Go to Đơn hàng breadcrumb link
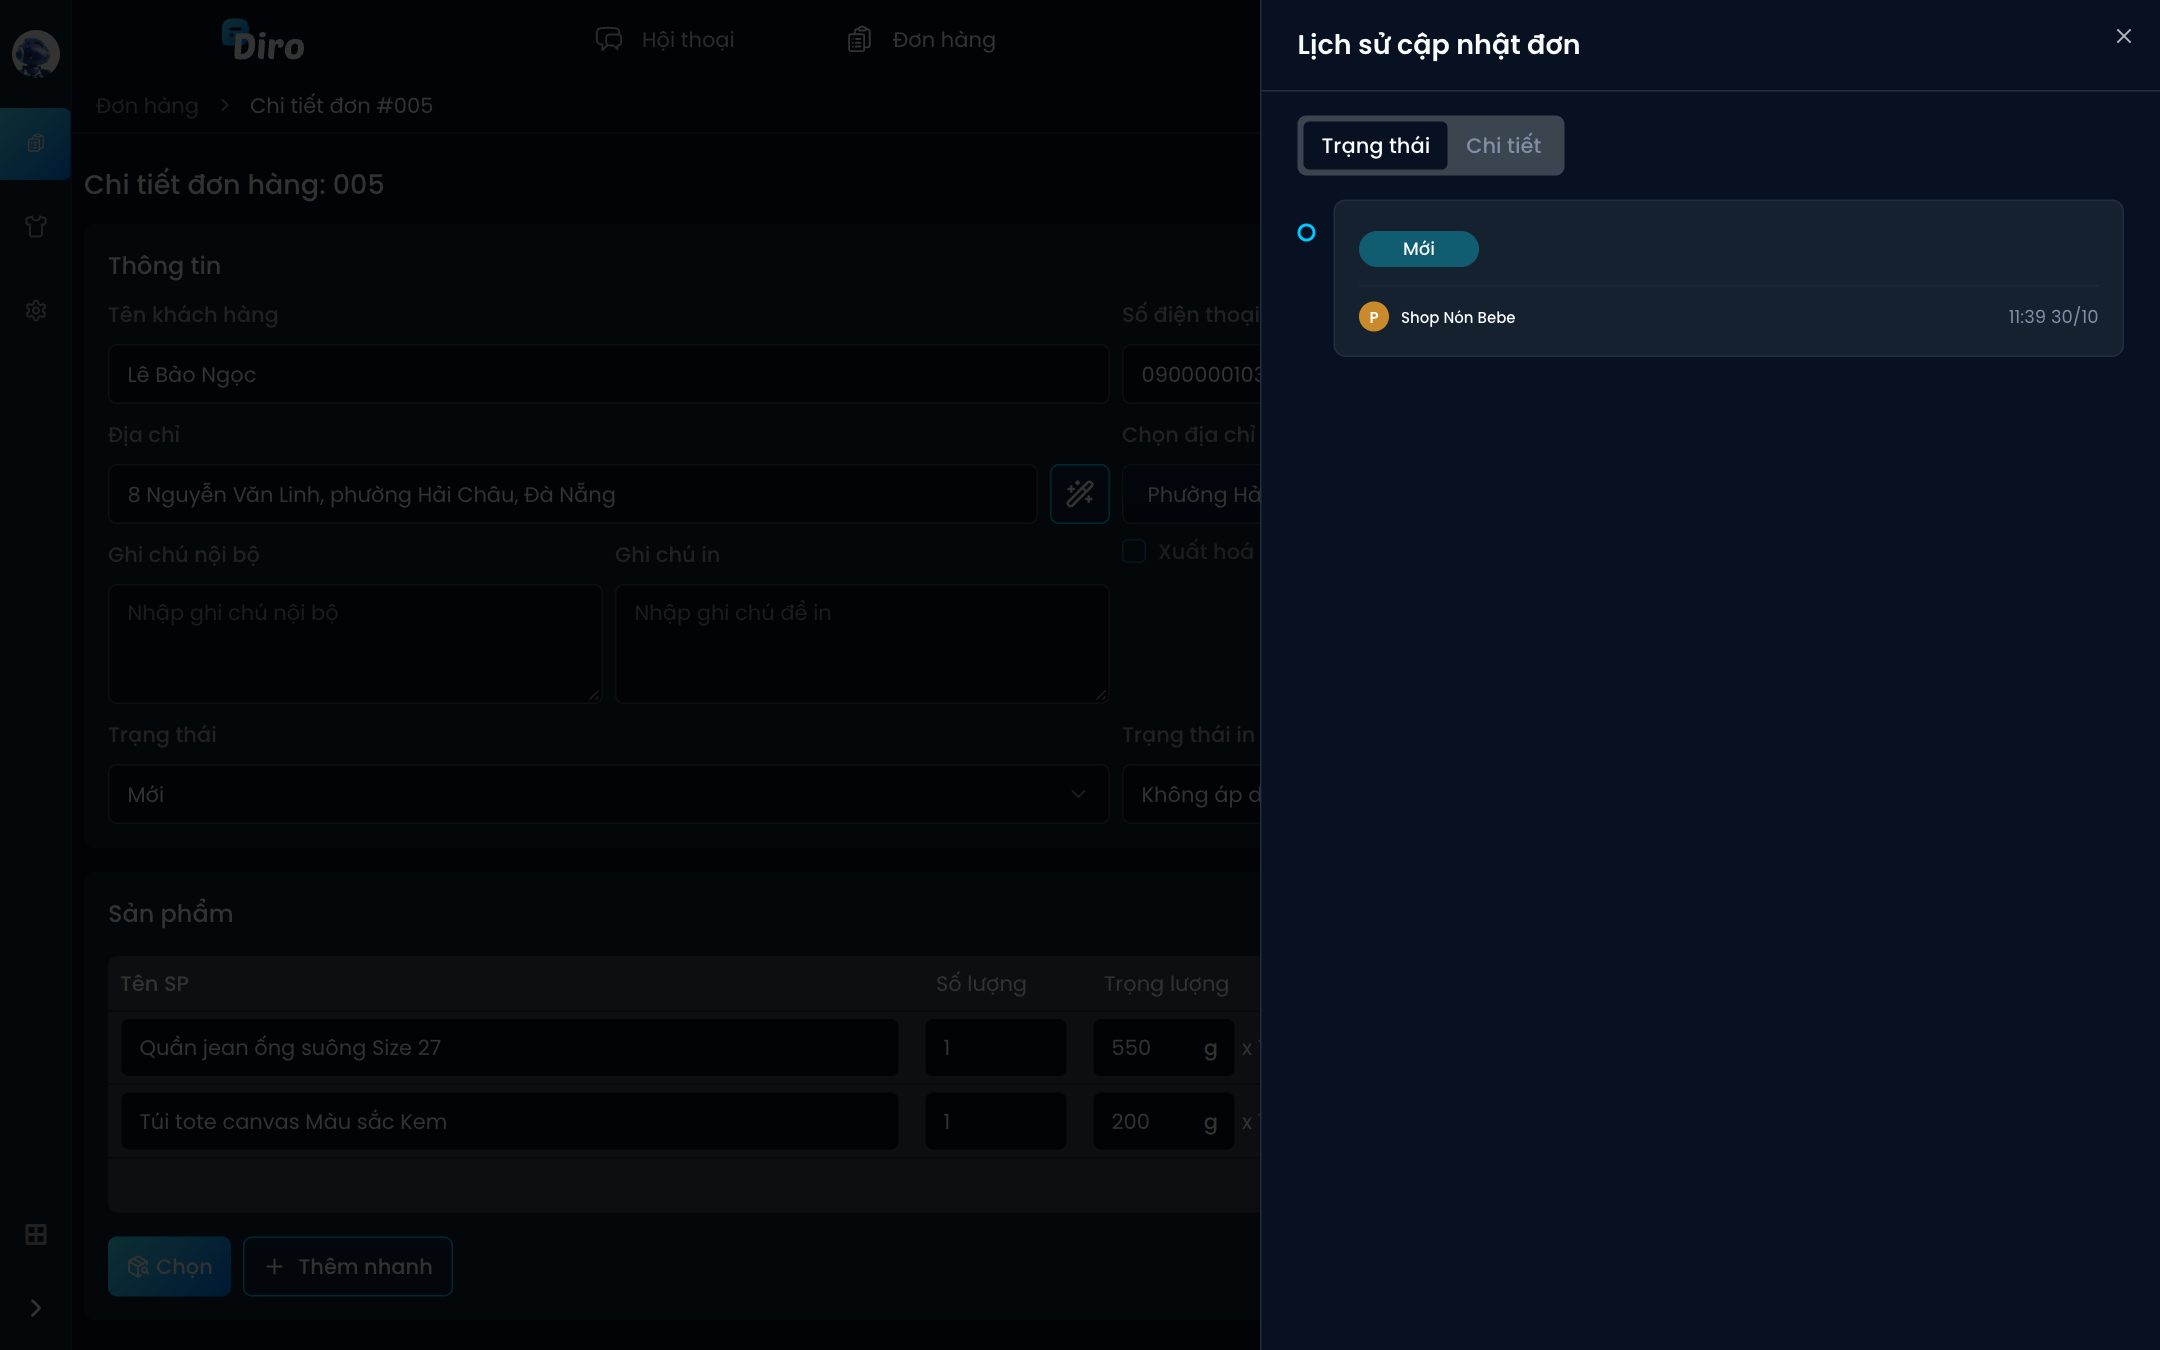The width and height of the screenshot is (2160, 1350). (147, 106)
